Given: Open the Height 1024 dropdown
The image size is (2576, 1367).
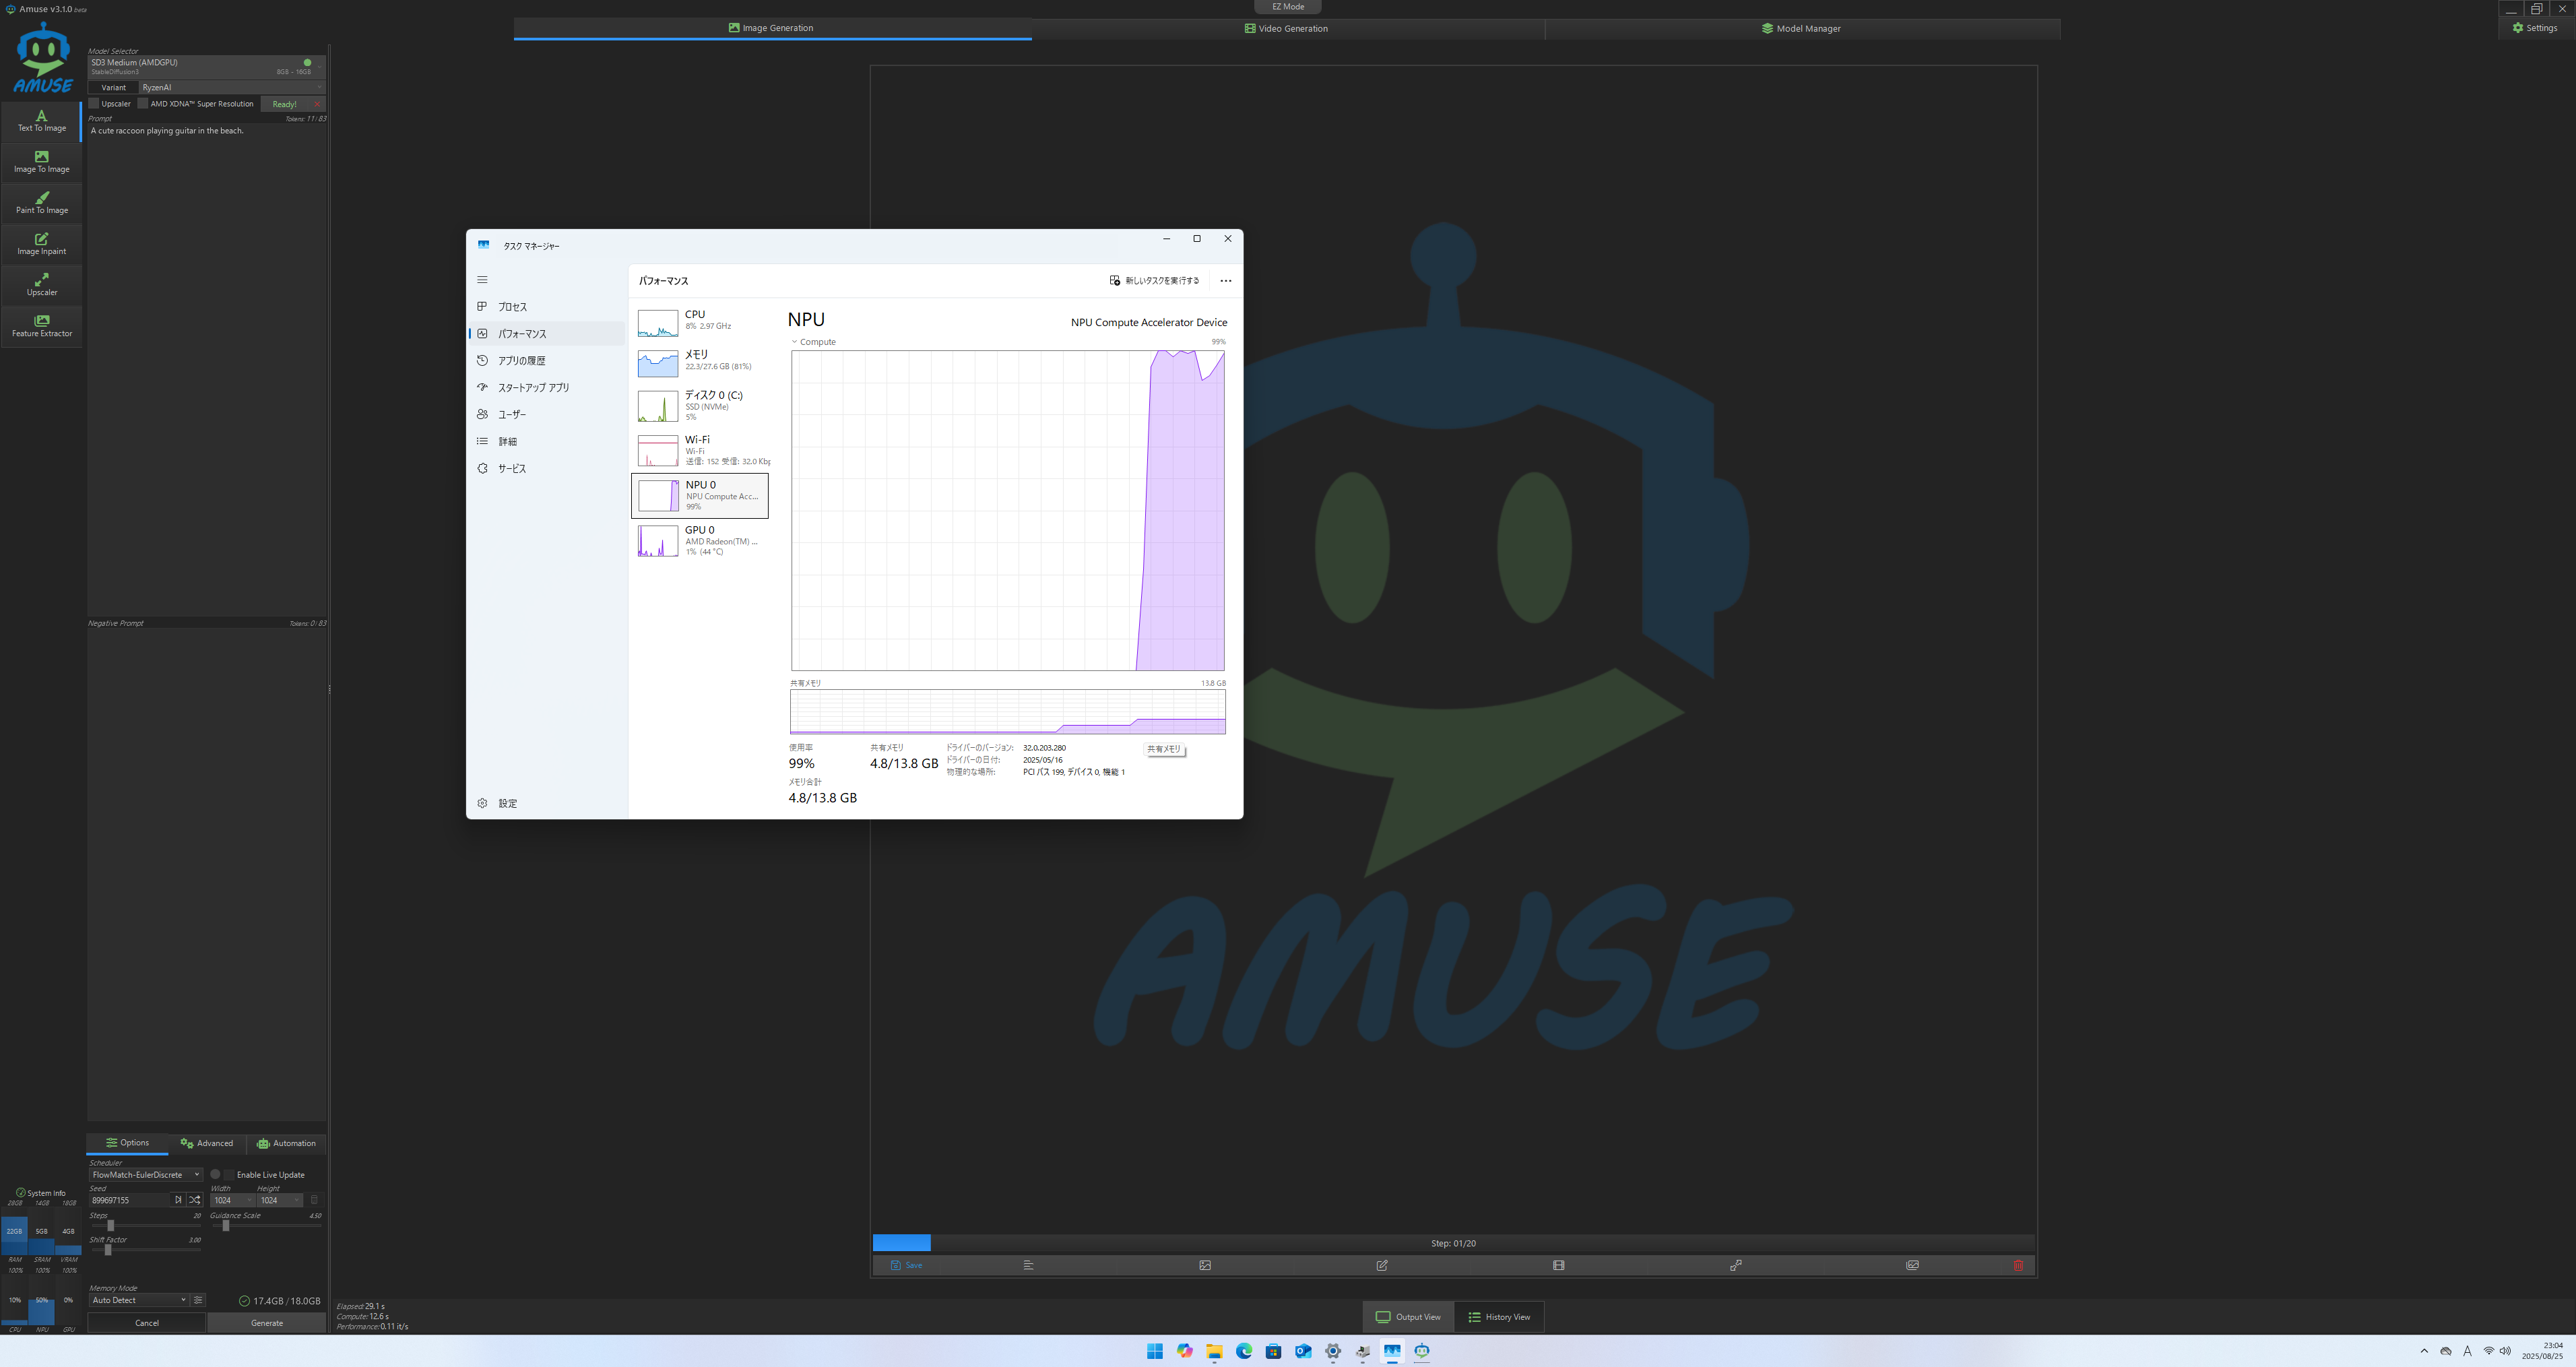Looking at the screenshot, I should [280, 1200].
